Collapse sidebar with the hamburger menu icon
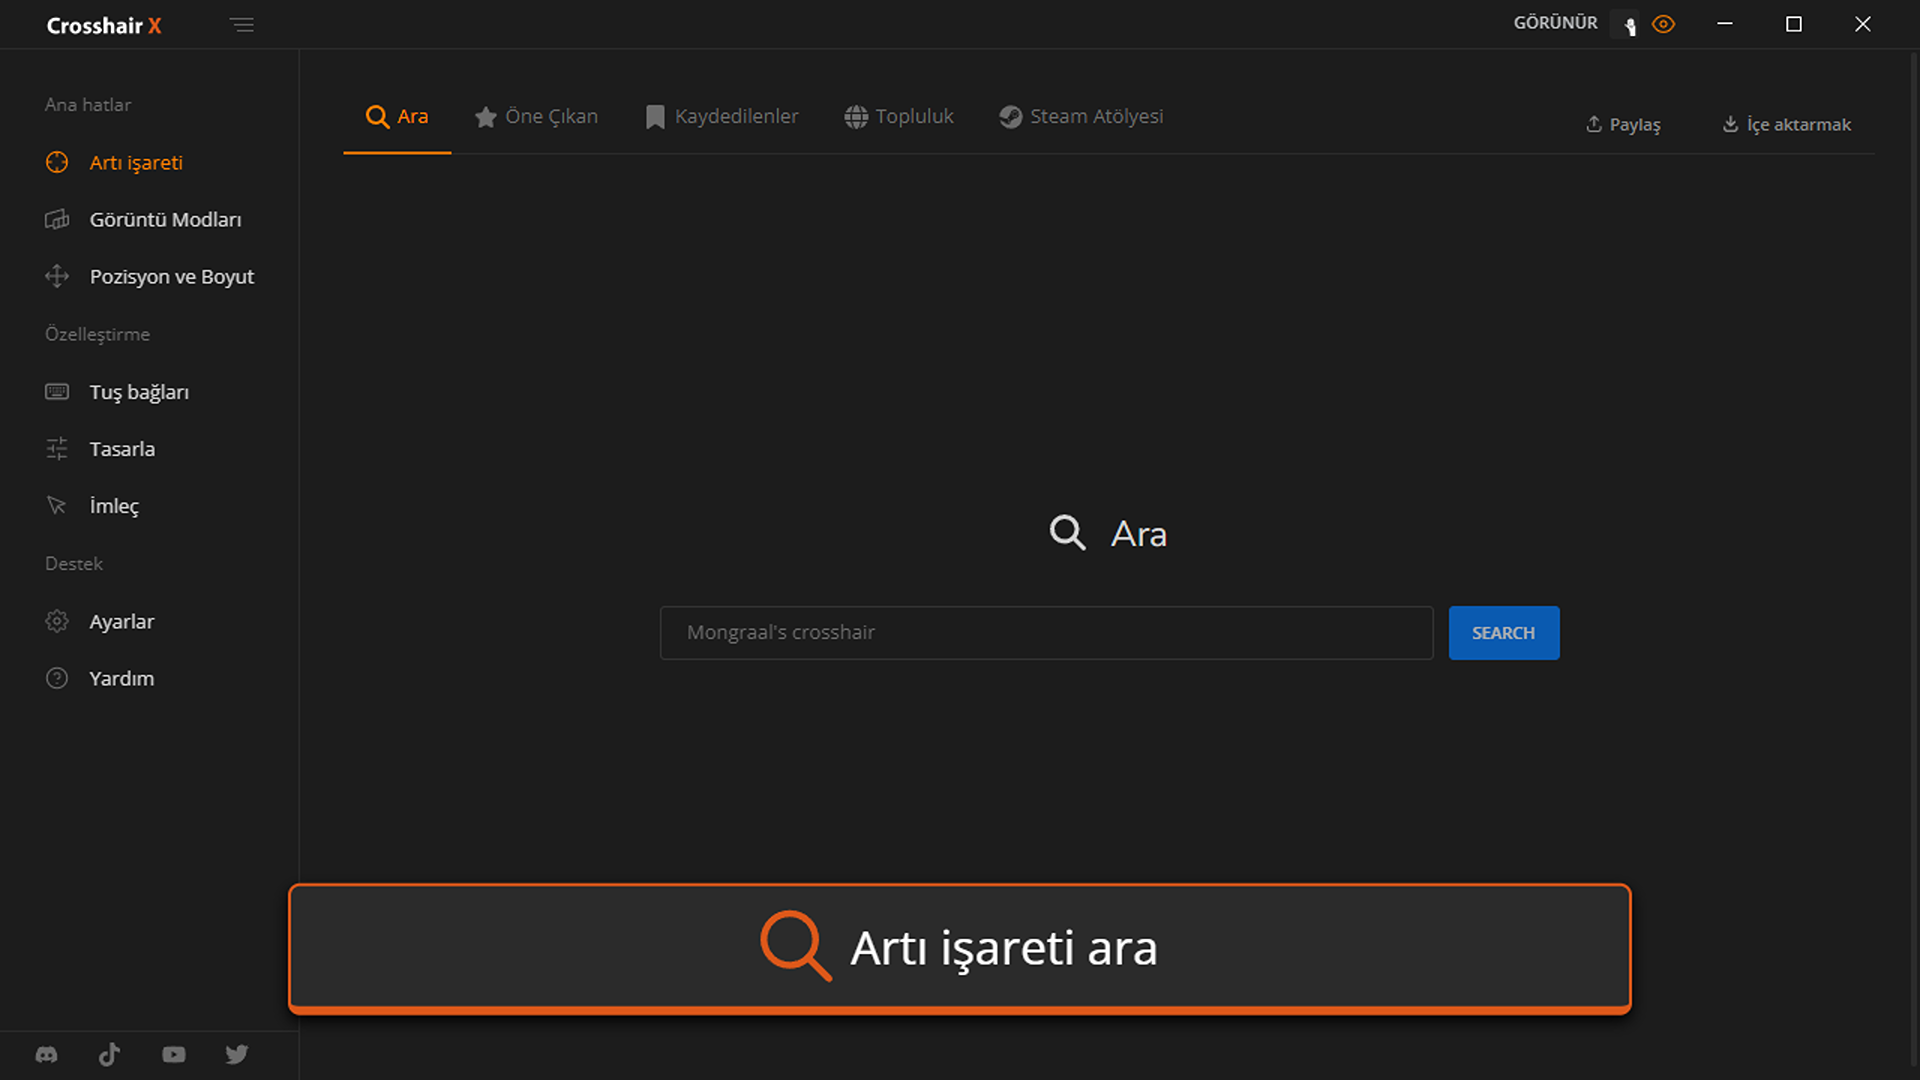Viewport: 1920px width, 1080px height. click(x=241, y=25)
